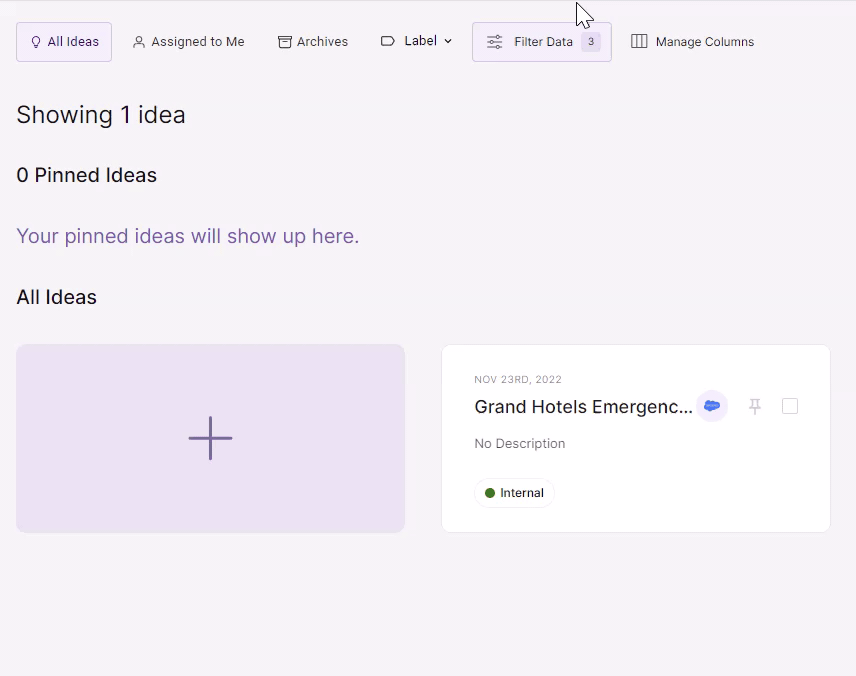Click the person icon beside Assigned to Me
Viewport: 856px width, 676px height.
tap(139, 42)
